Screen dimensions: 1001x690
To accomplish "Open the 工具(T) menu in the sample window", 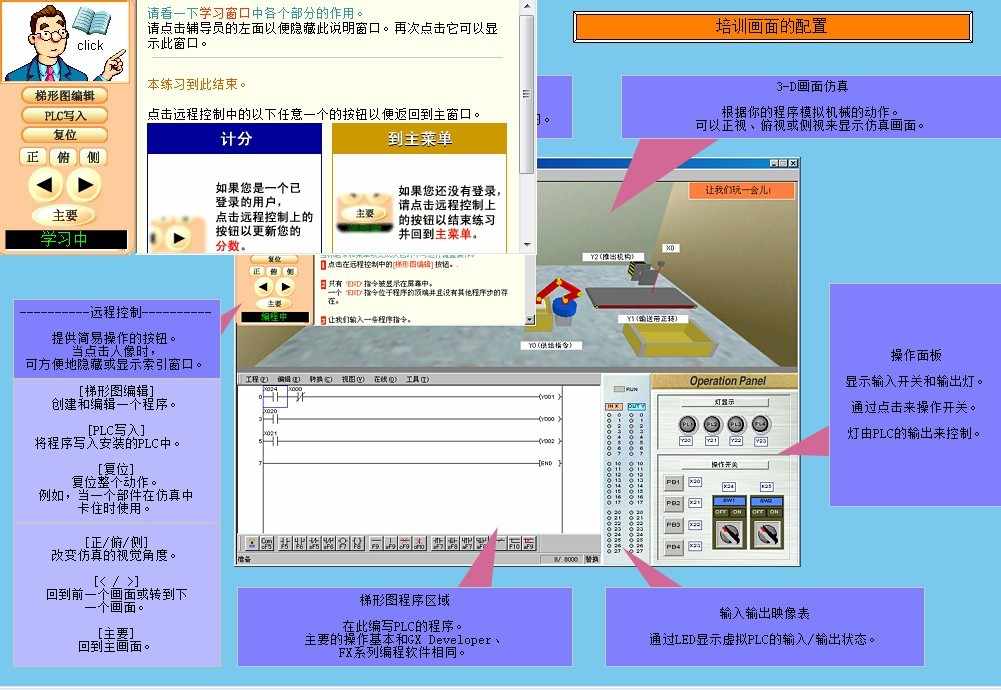I will click(417, 379).
